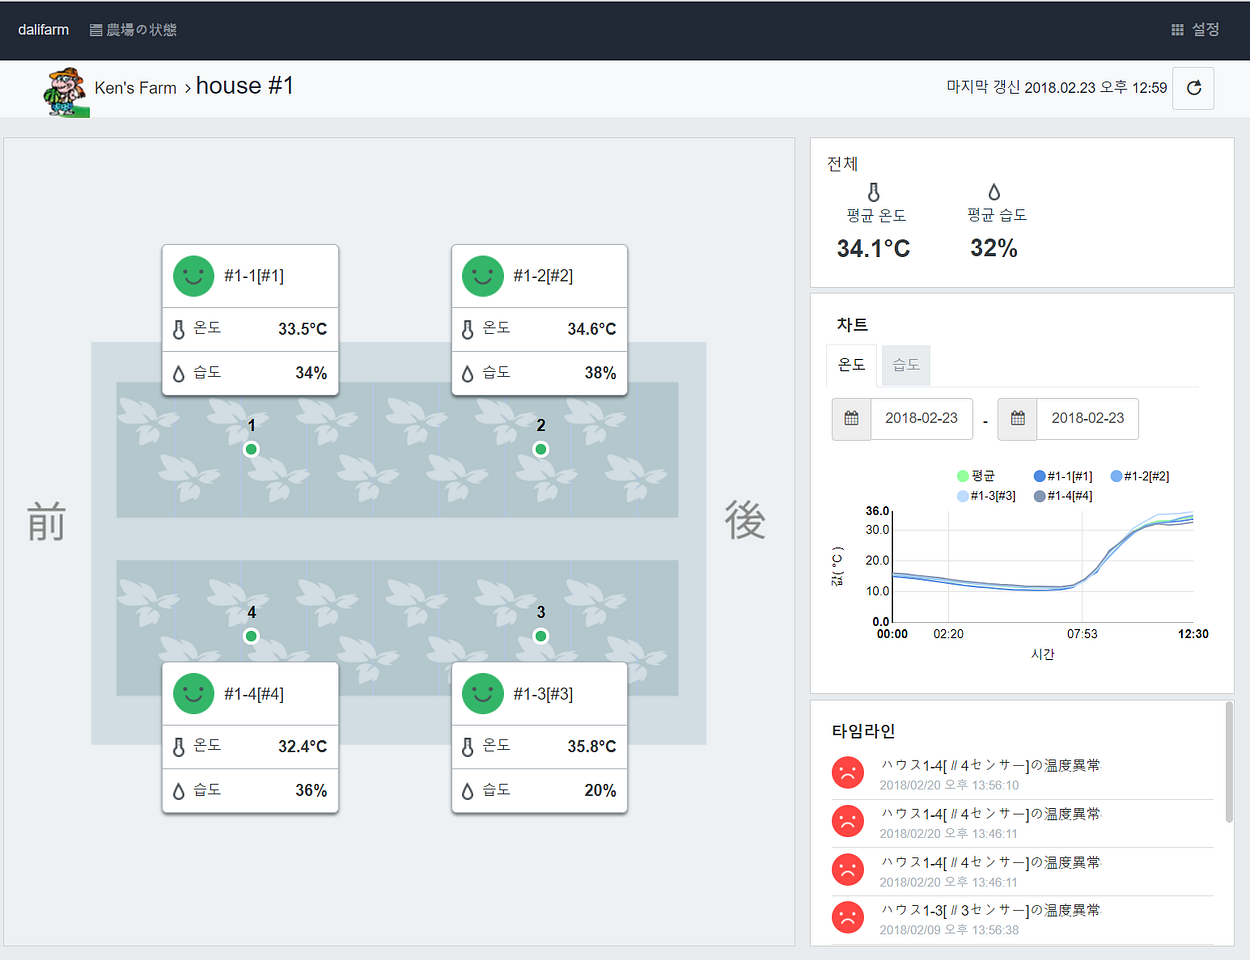The height and width of the screenshot is (960, 1250).
Task: Switch to the 습도 chart tab
Action: coord(906,365)
